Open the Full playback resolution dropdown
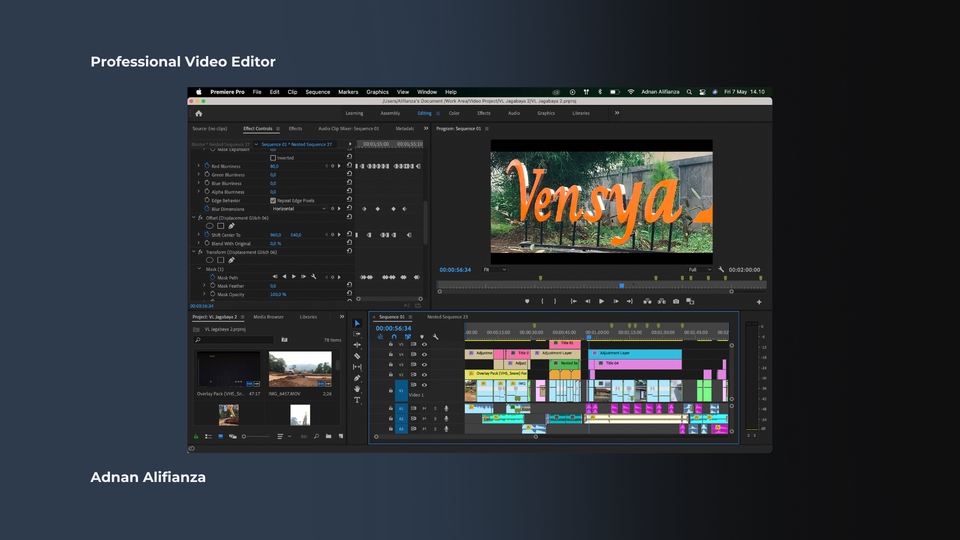The width and height of the screenshot is (960, 540). click(701, 270)
